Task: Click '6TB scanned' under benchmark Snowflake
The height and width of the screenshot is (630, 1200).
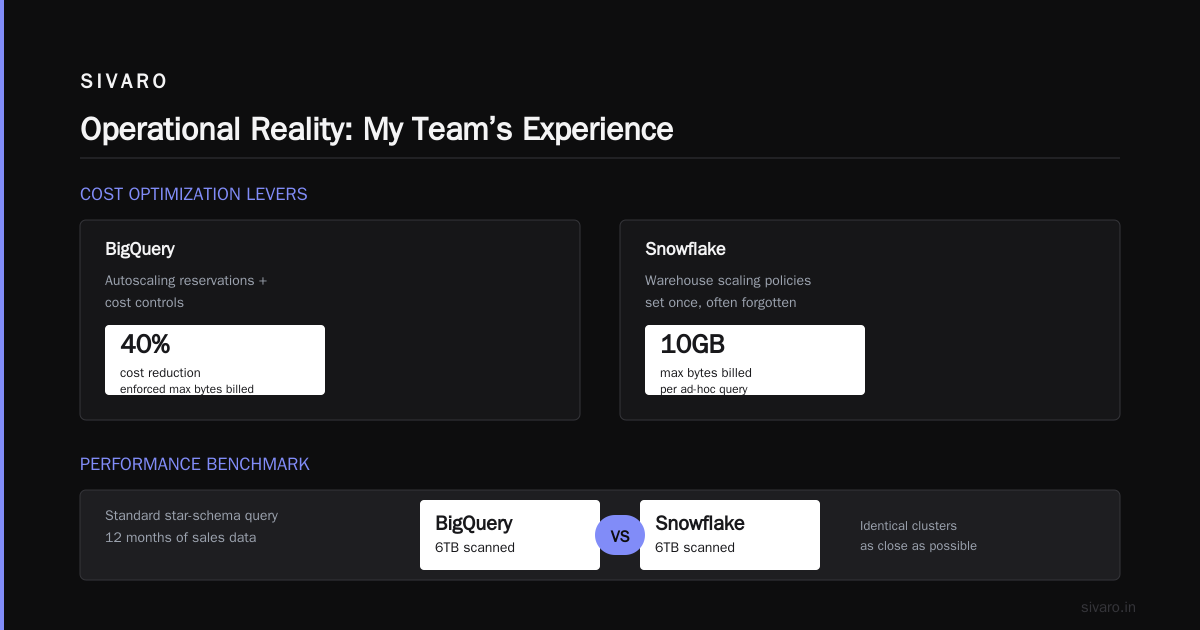Action: [695, 547]
